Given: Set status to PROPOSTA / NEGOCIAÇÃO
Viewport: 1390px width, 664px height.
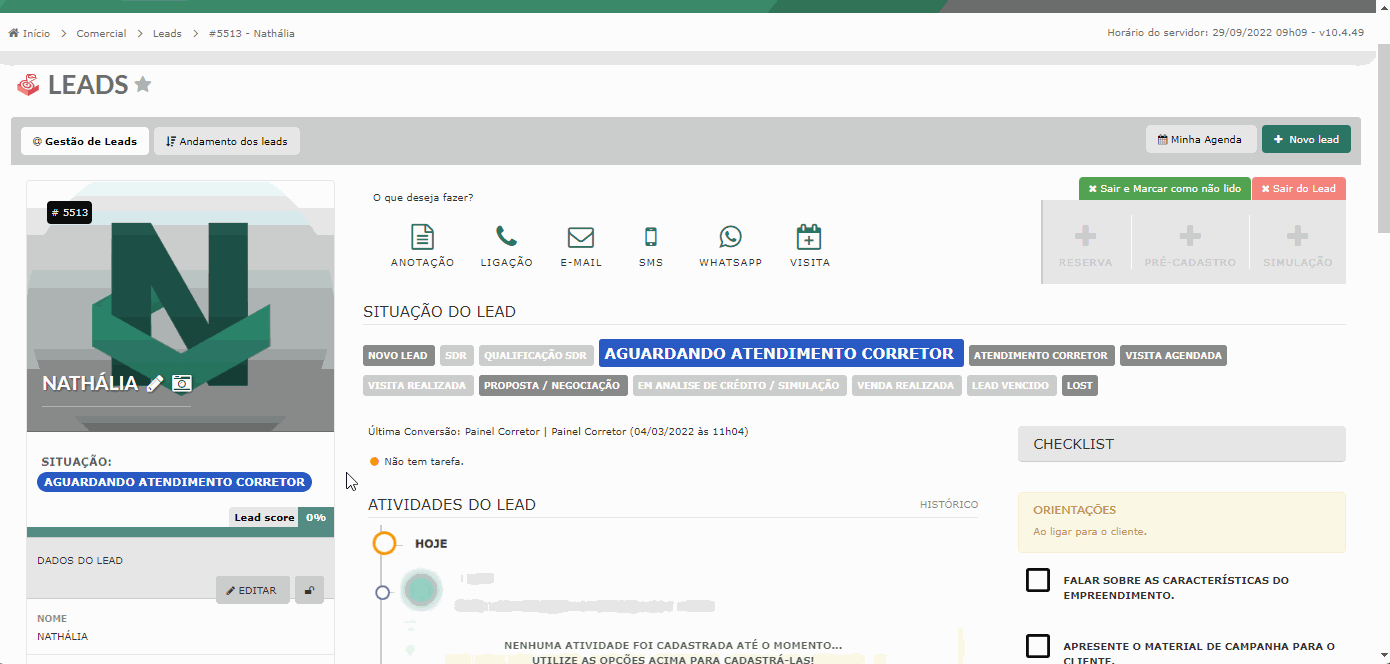Looking at the screenshot, I should tap(552, 385).
